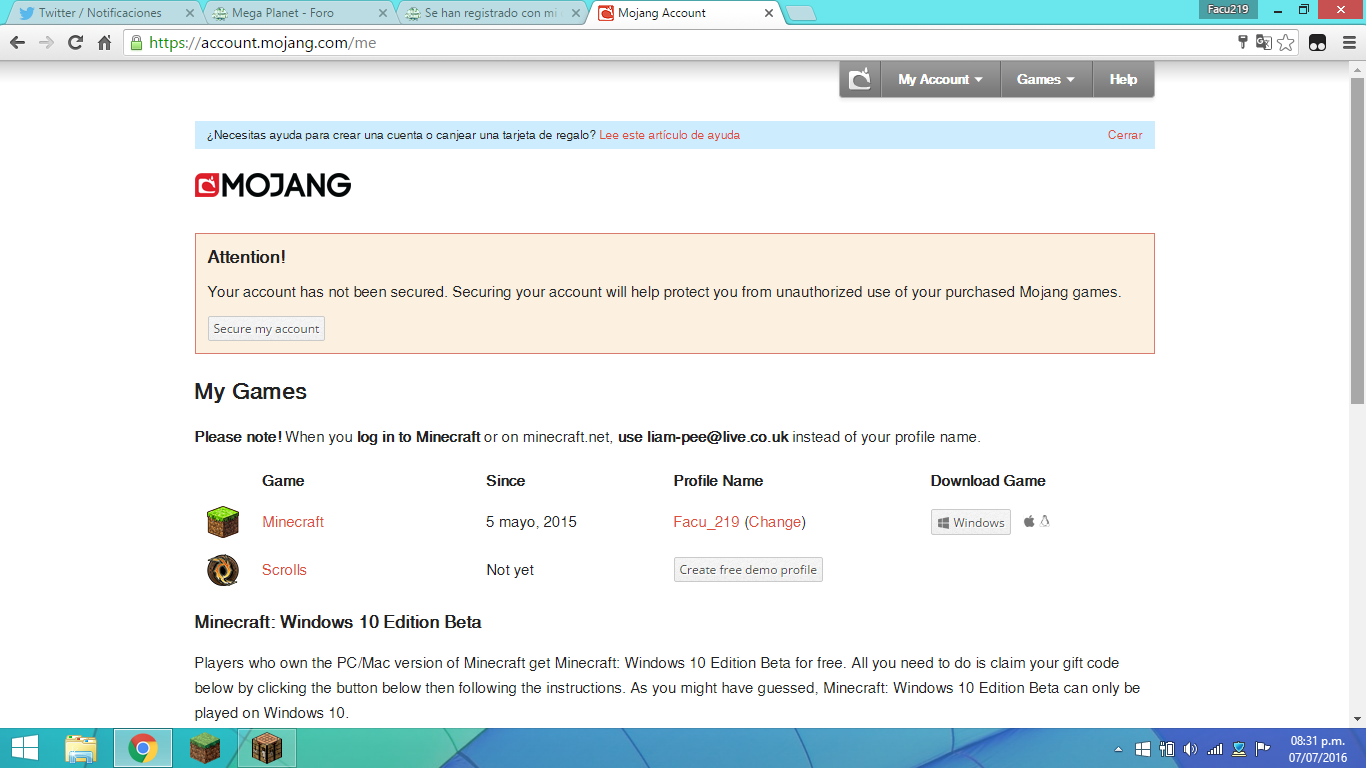Click the 'My Games' heading
The width and height of the screenshot is (1366, 768).
pos(251,391)
